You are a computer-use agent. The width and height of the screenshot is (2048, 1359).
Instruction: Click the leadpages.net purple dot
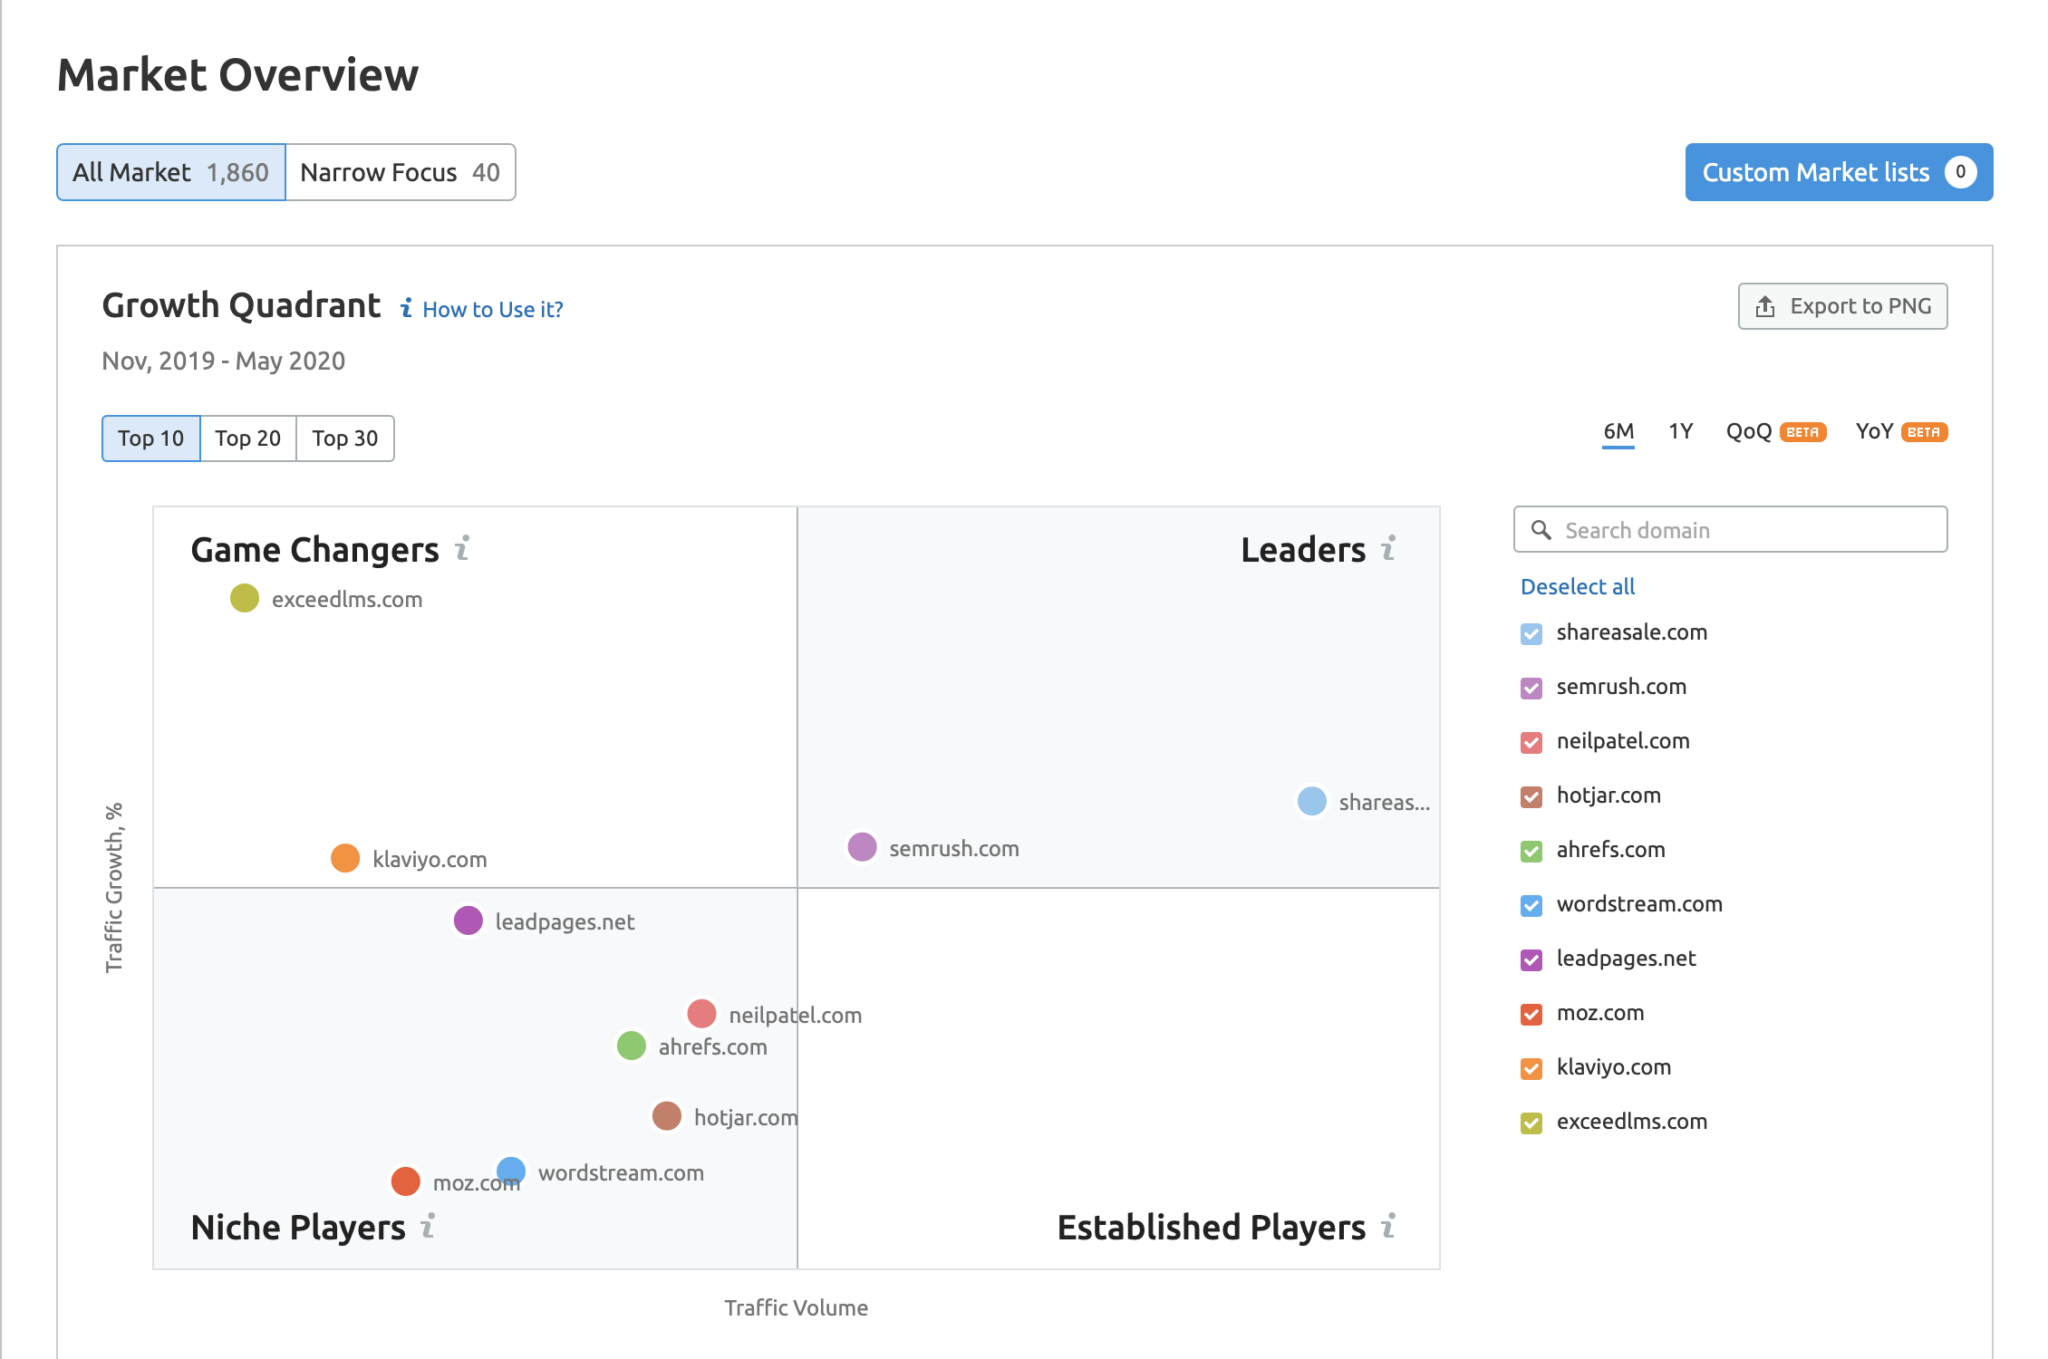coord(468,920)
